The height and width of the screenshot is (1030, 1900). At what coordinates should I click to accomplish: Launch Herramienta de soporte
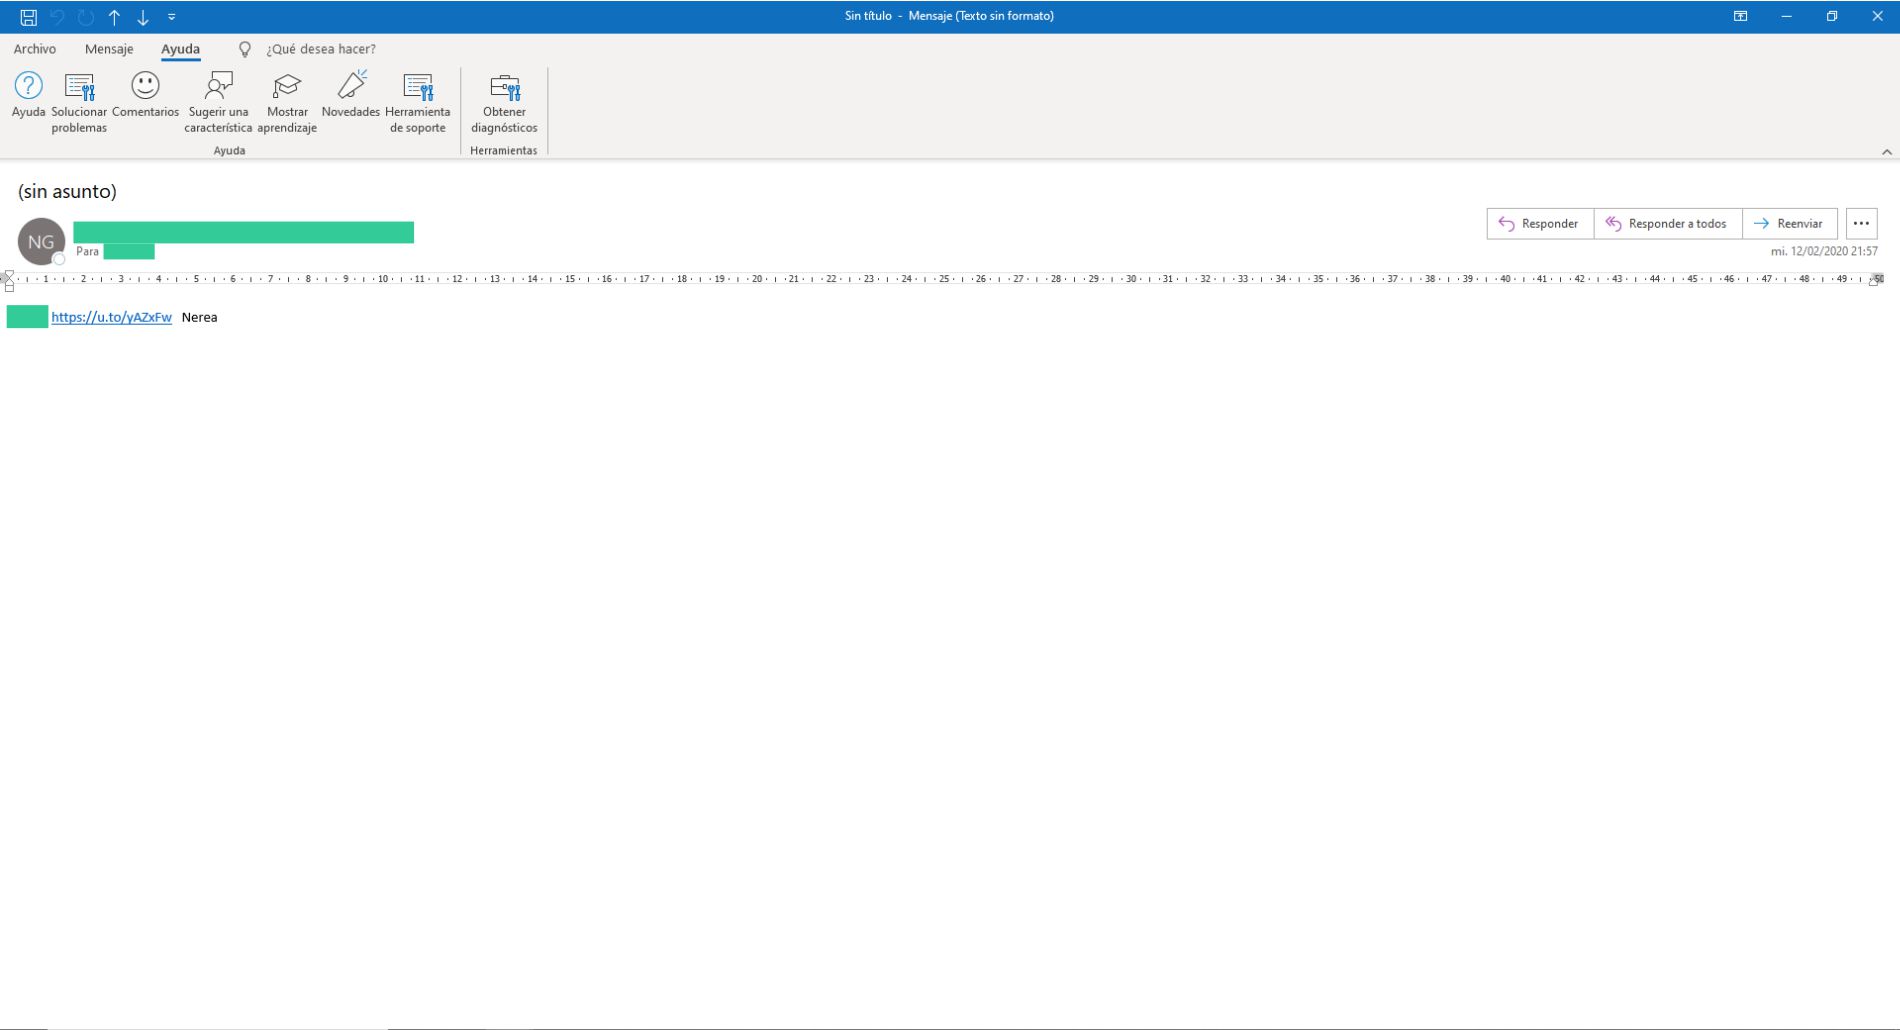417,87
